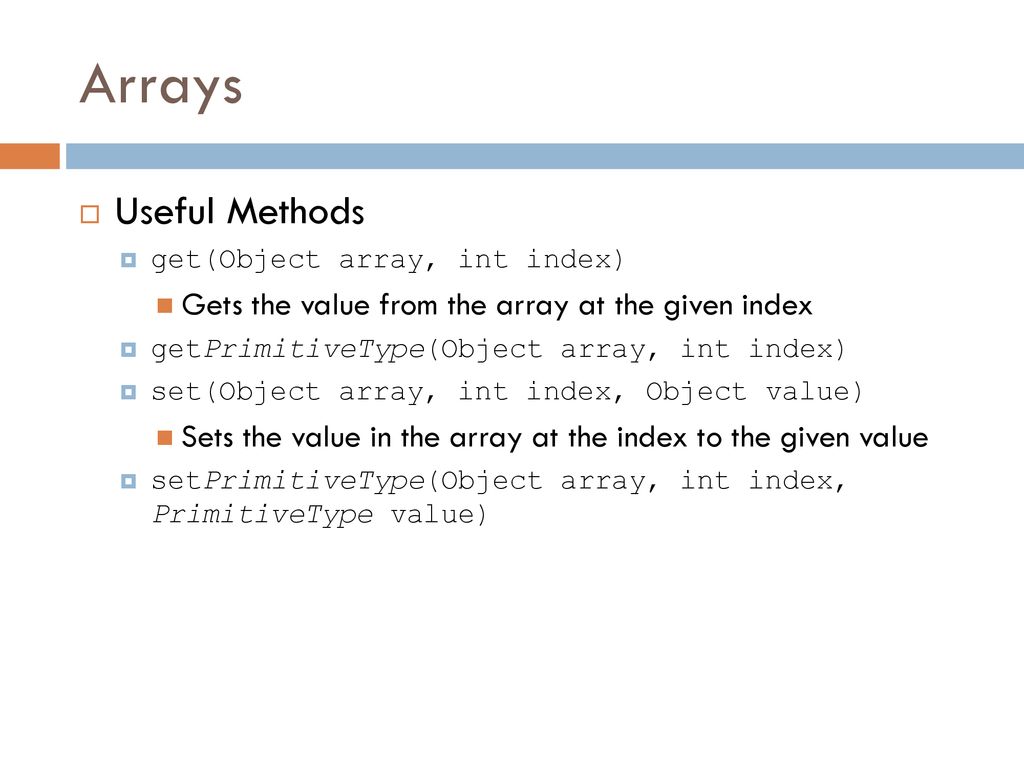Click the orange bullet before Gets the value
This screenshot has height=768, width=1024.
165,306
